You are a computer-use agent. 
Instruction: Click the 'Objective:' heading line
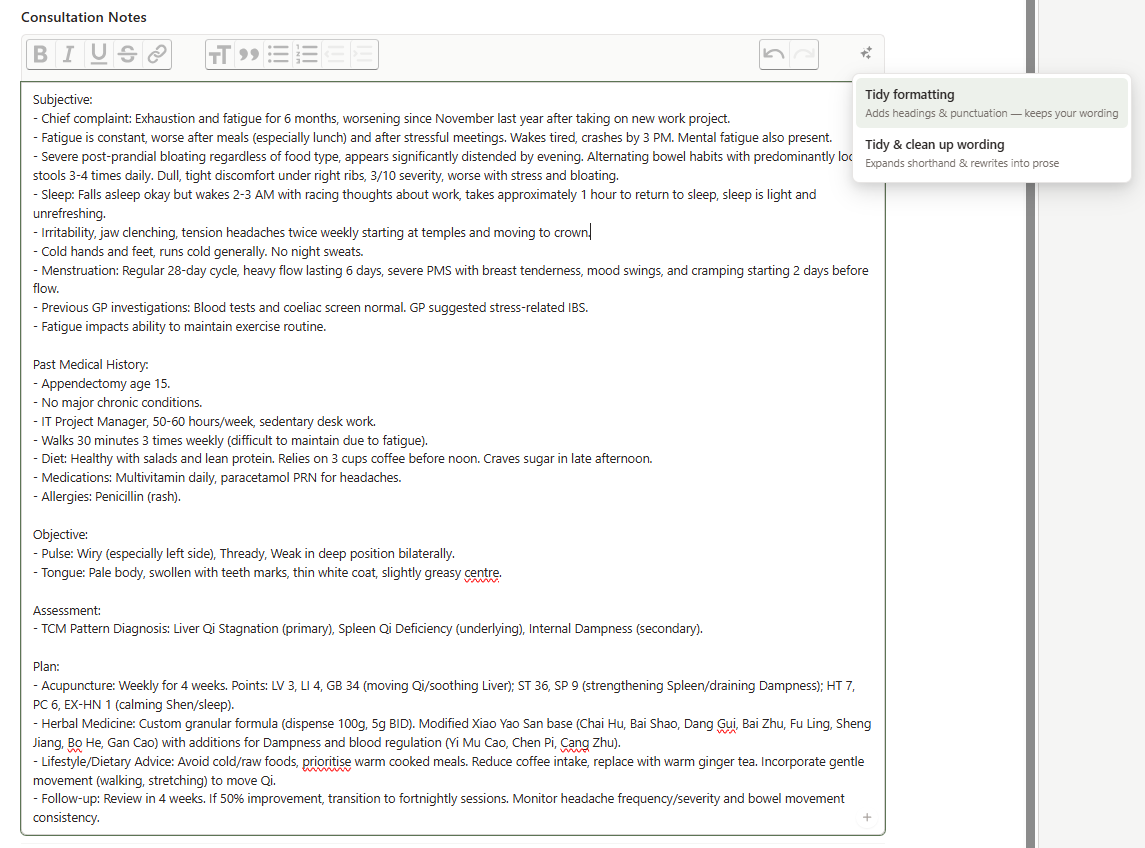(x=60, y=535)
